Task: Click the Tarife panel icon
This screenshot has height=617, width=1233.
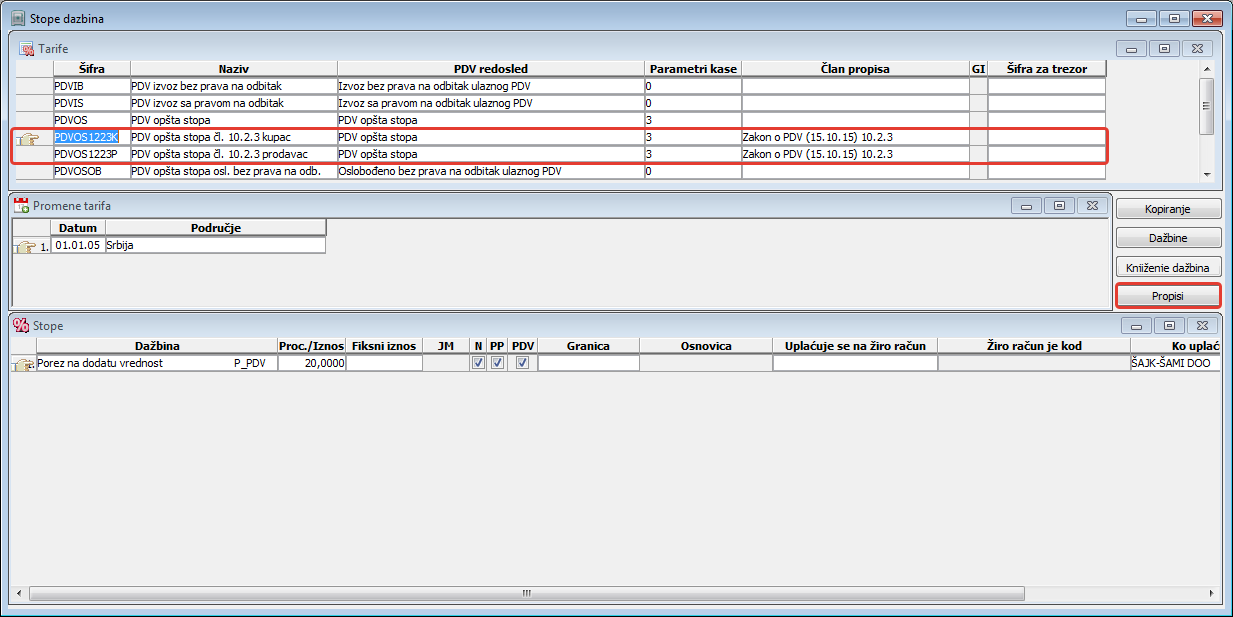Action: 26,48
